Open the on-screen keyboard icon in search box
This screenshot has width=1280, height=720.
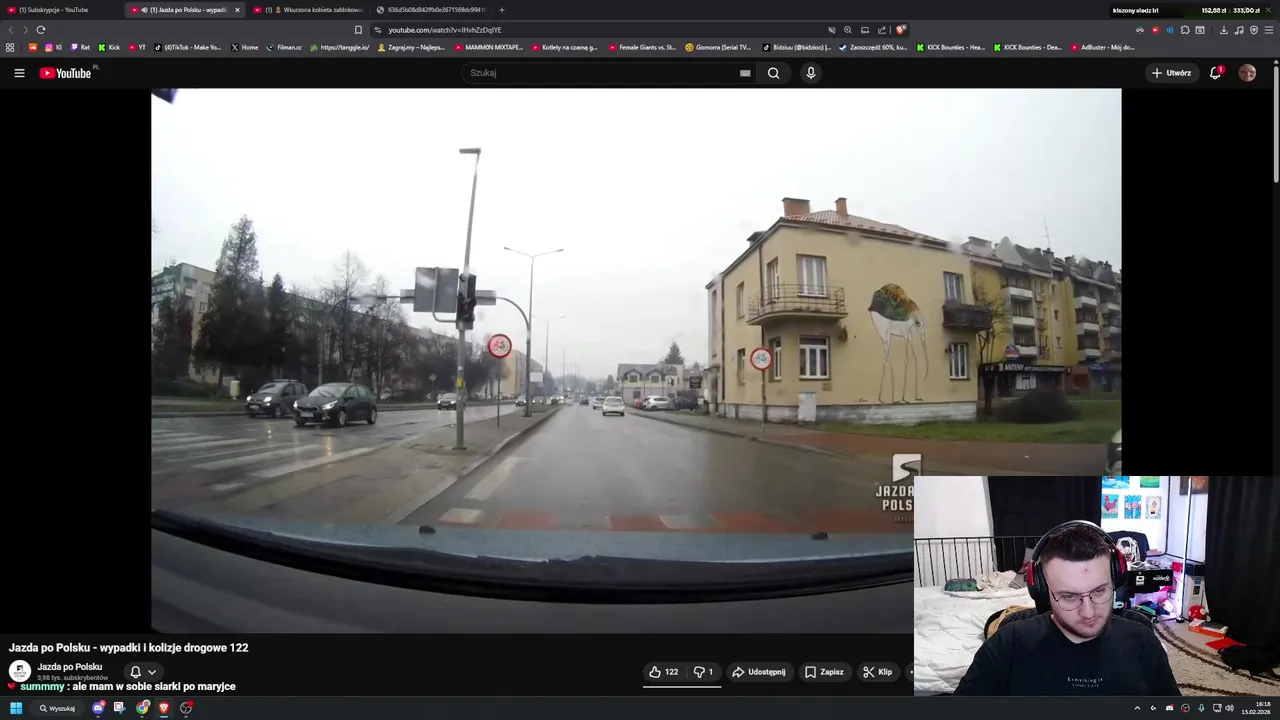pos(745,73)
